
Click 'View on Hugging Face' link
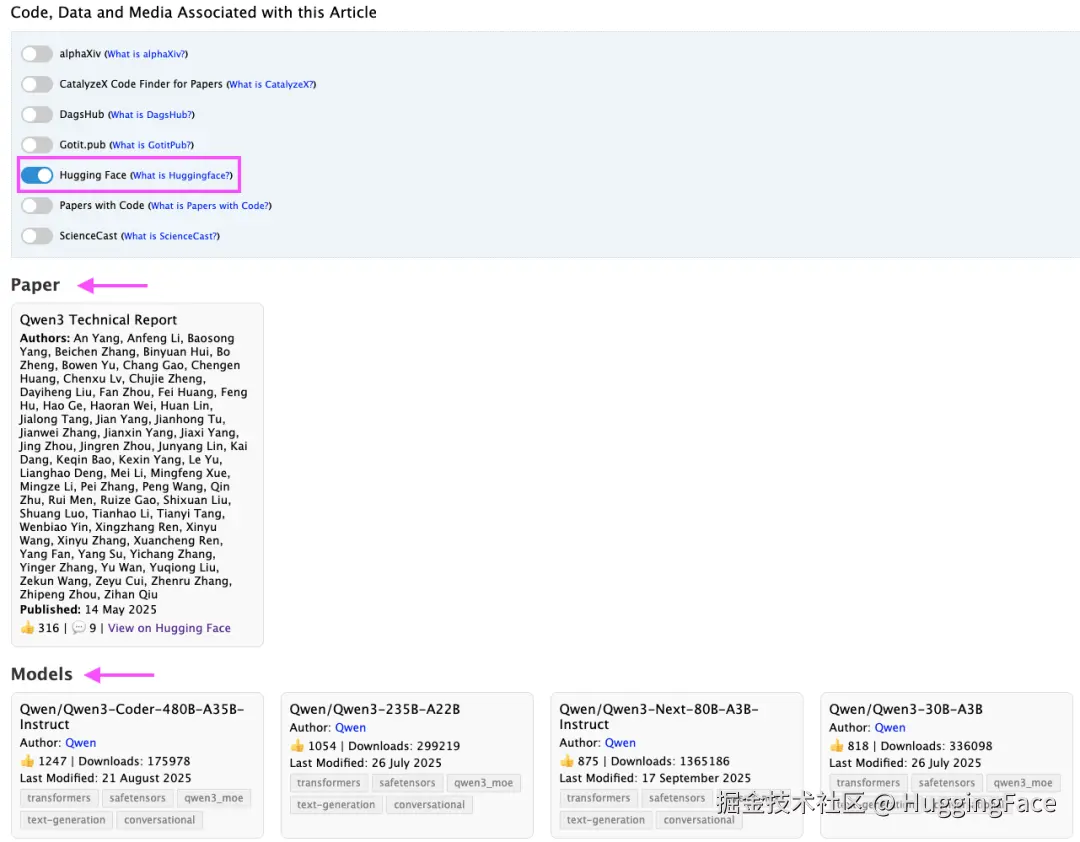169,628
